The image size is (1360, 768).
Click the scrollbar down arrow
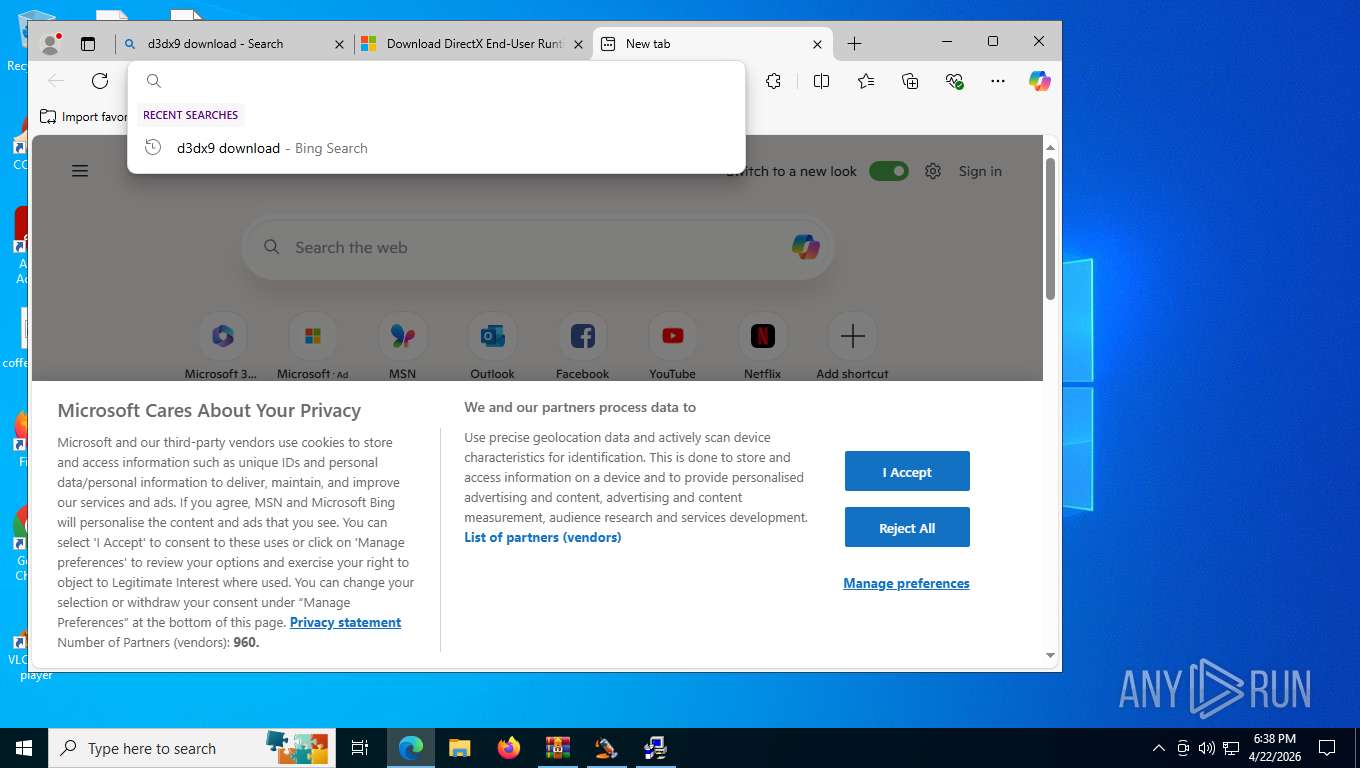pyautogui.click(x=1050, y=656)
